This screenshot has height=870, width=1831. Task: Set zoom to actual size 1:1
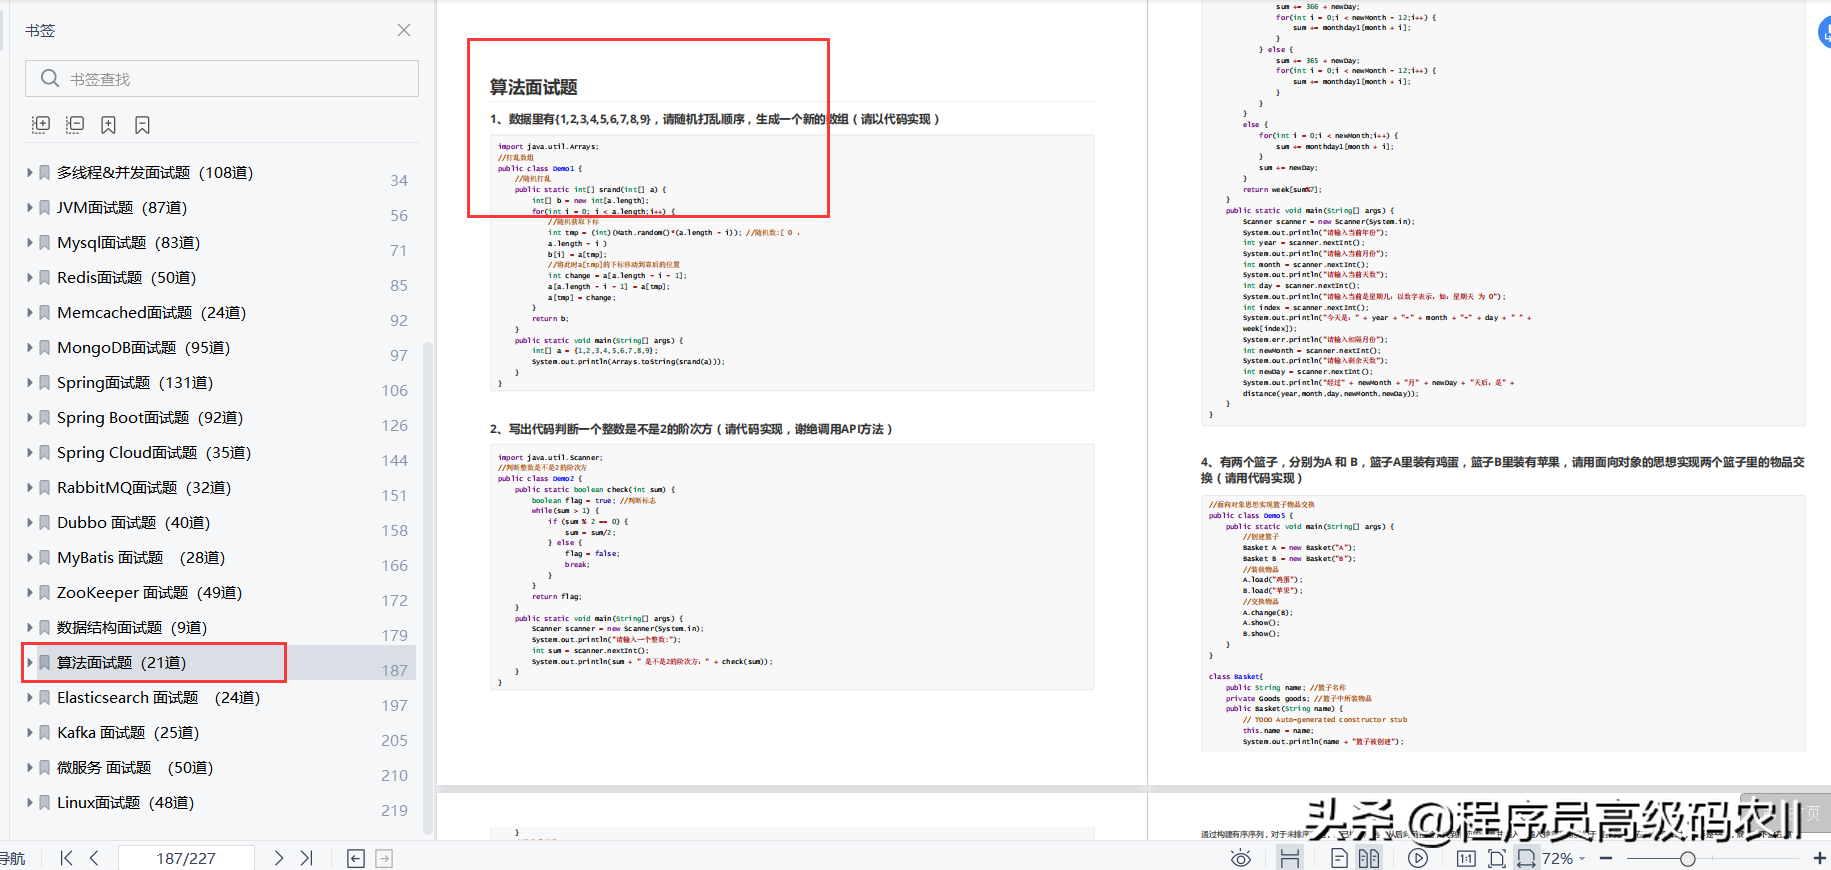tap(1466, 858)
